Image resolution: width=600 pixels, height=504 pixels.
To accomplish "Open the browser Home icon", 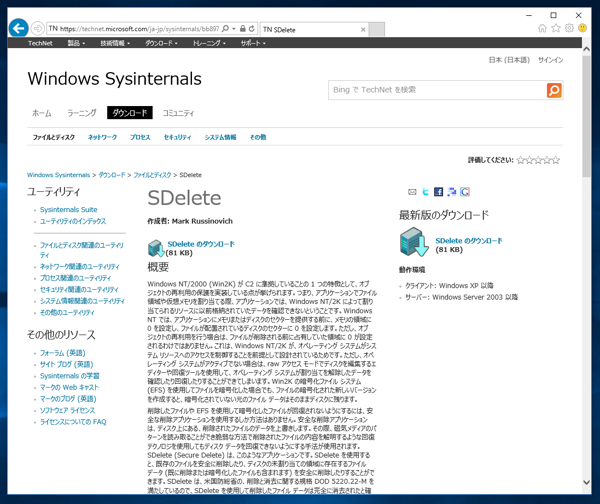I will (x=542, y=28).
